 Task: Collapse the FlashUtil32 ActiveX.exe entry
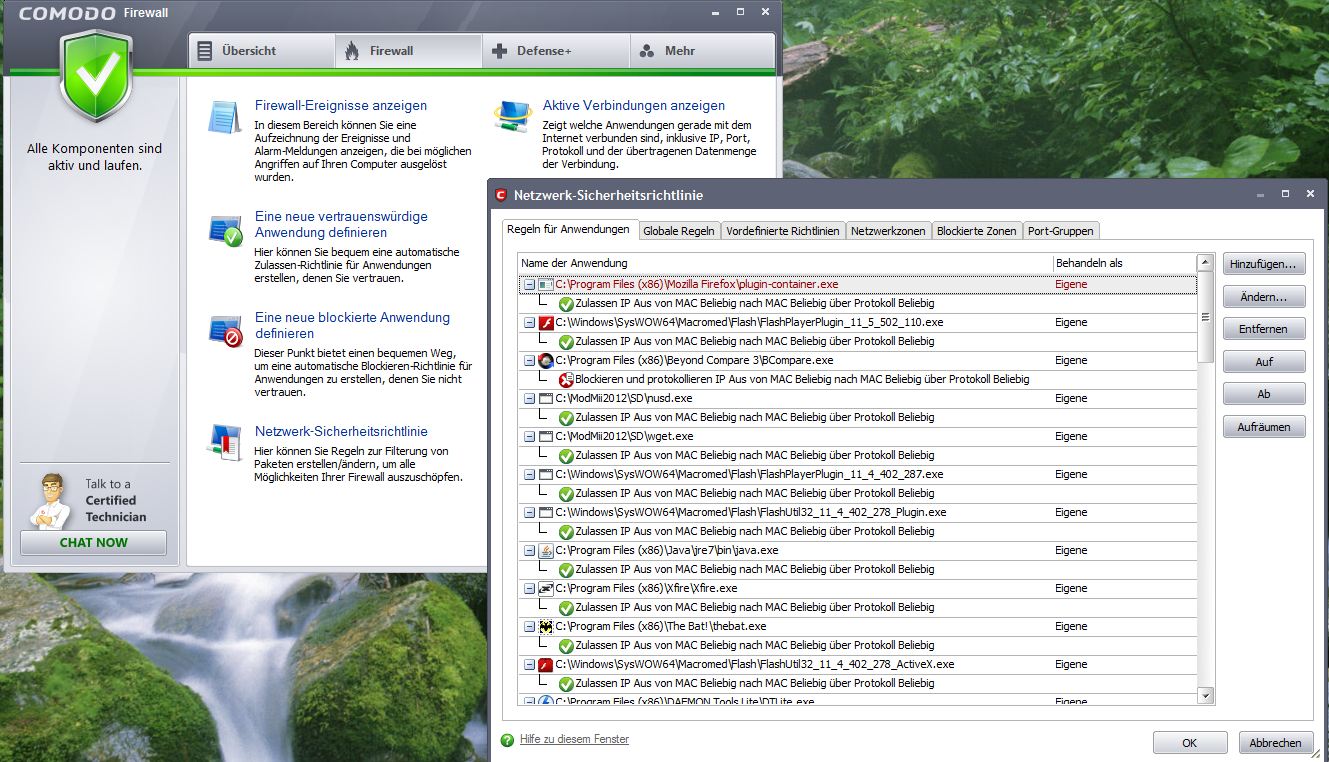529,665
